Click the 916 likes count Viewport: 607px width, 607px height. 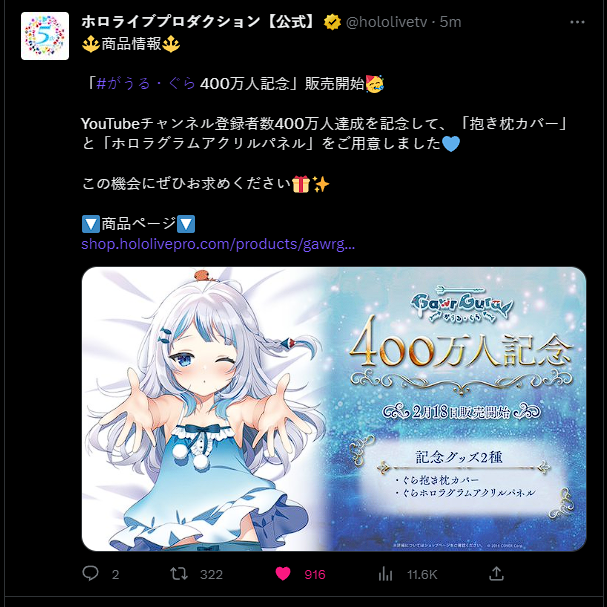pos(315,574)
